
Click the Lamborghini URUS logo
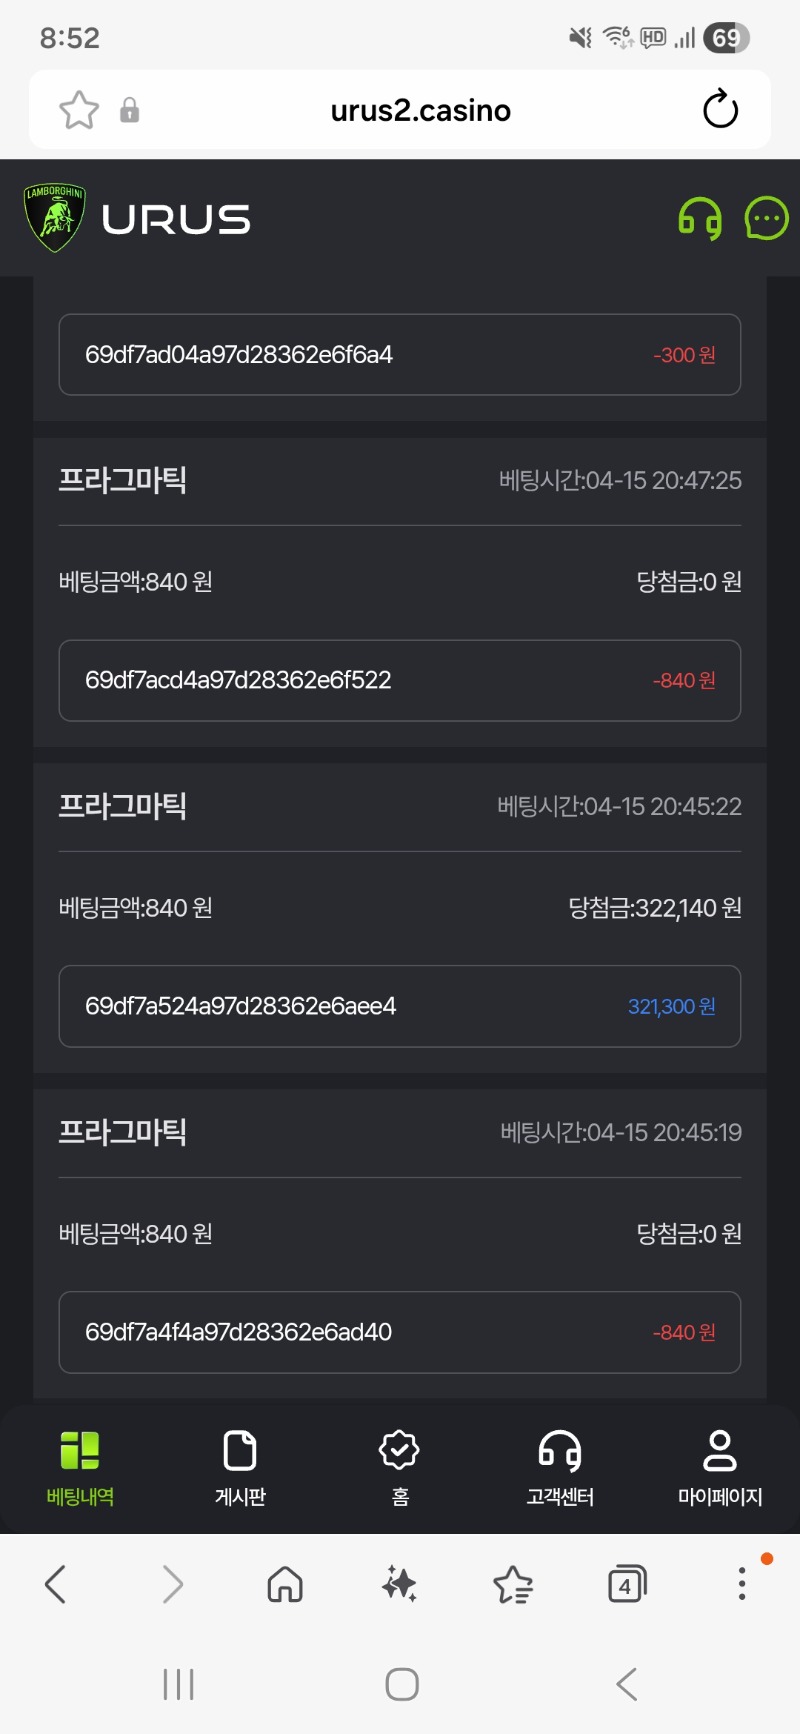pos(138,219)
